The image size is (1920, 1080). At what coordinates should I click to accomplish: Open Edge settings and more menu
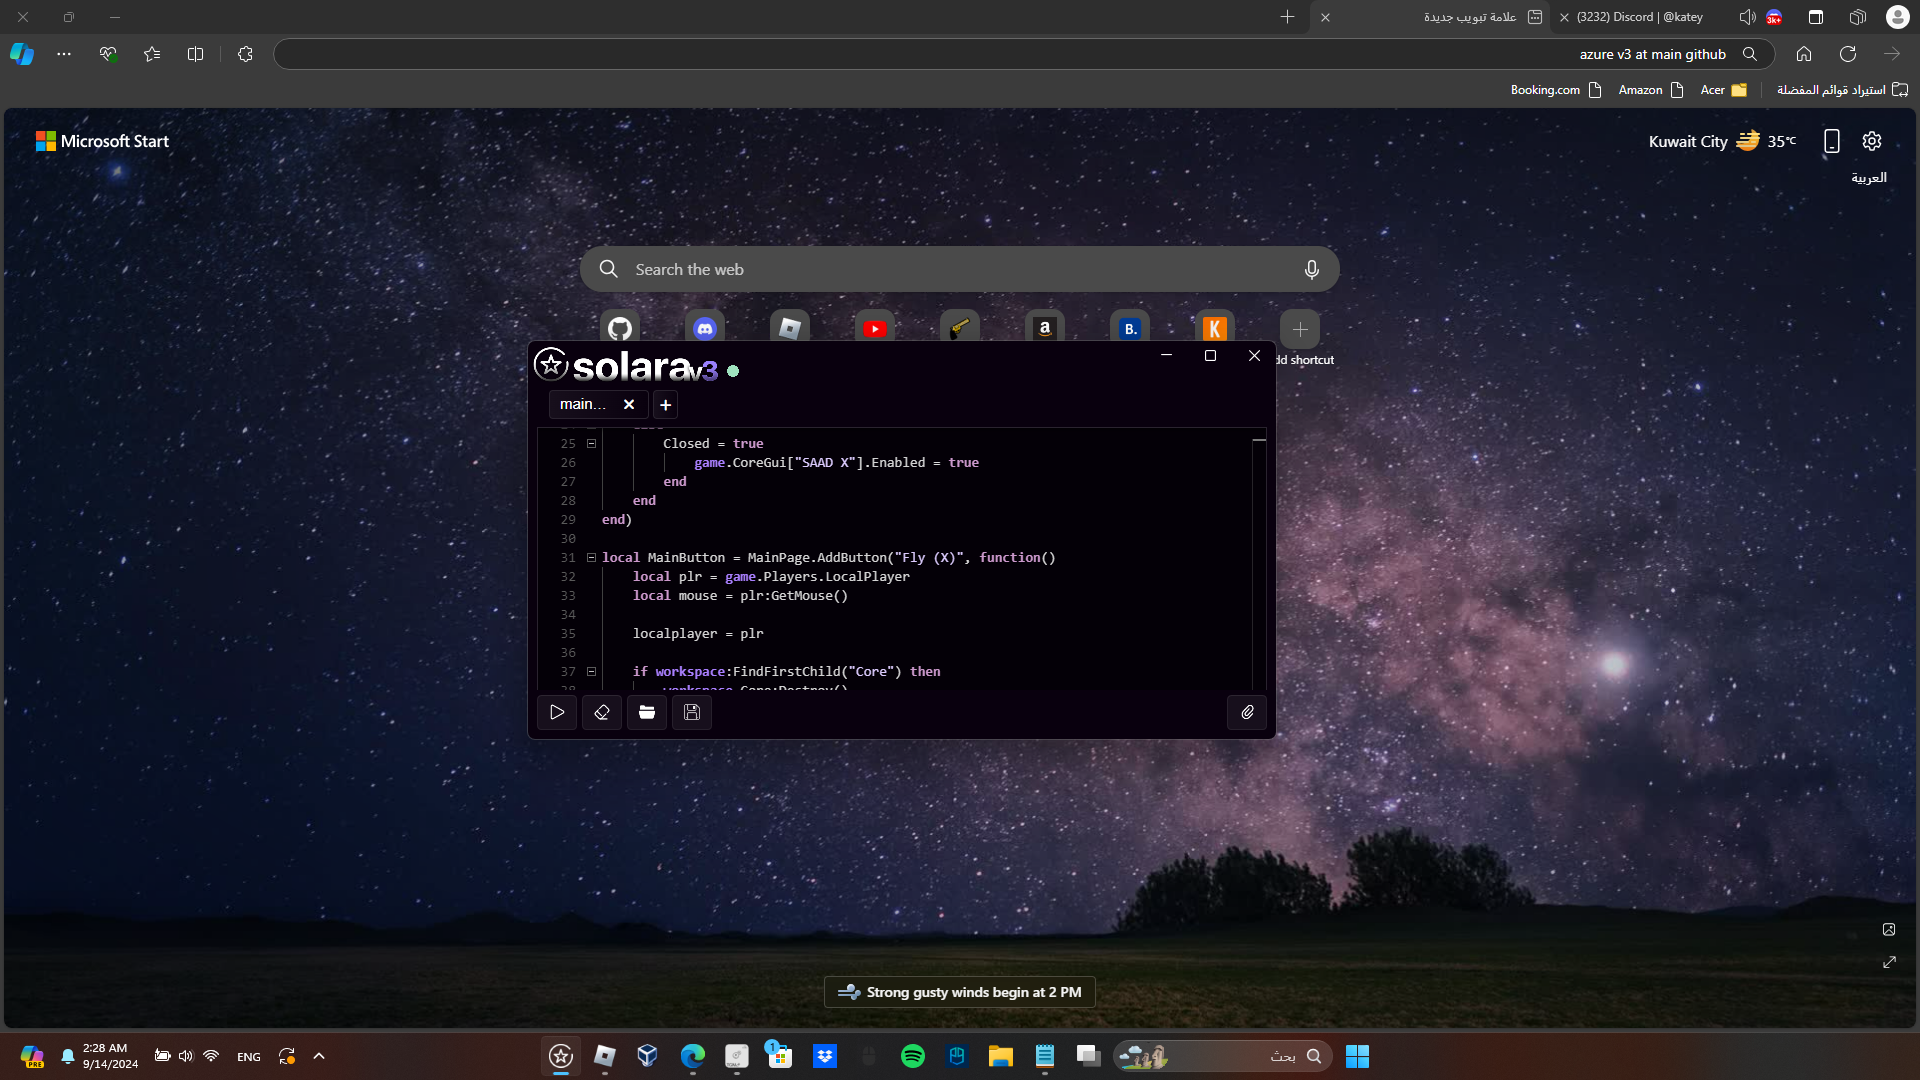[x=64, y=54]
